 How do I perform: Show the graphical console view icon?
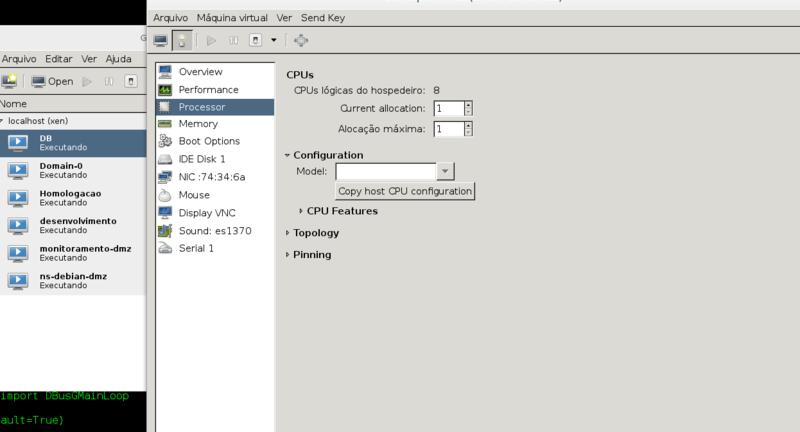pos(161,40)
